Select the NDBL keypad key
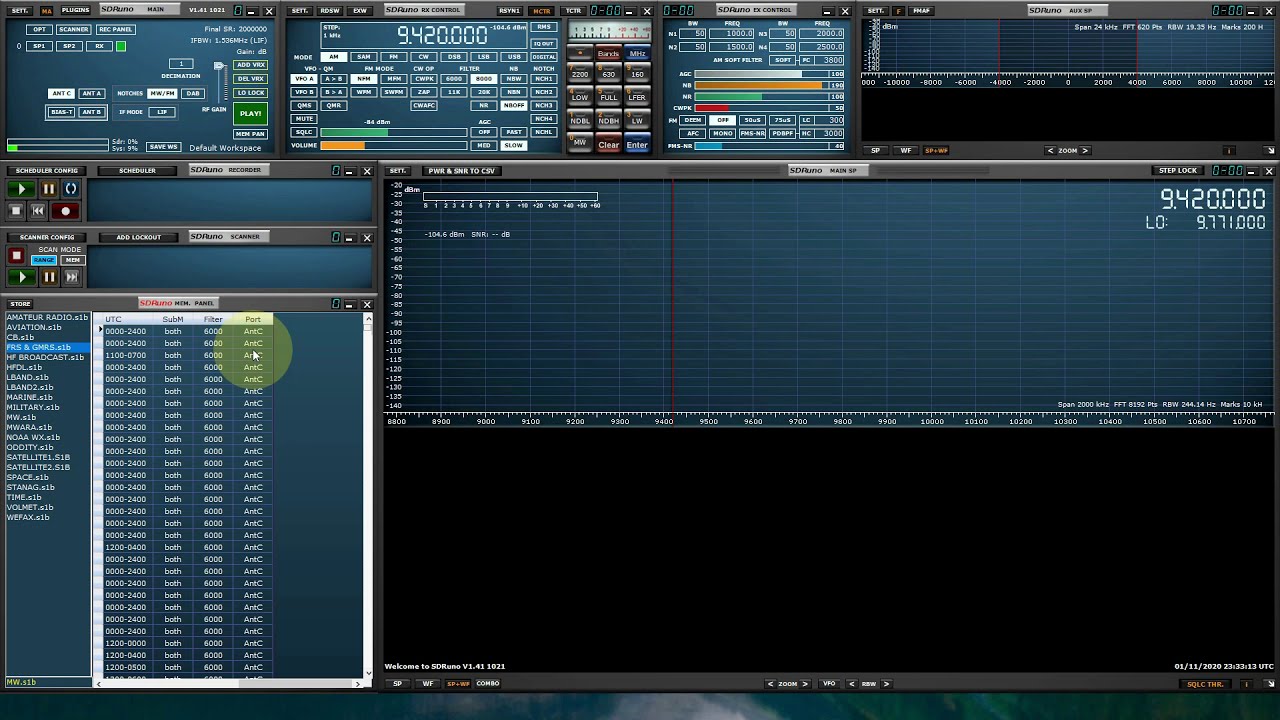This screenshot has width=1280, height=720. (580, 121)
